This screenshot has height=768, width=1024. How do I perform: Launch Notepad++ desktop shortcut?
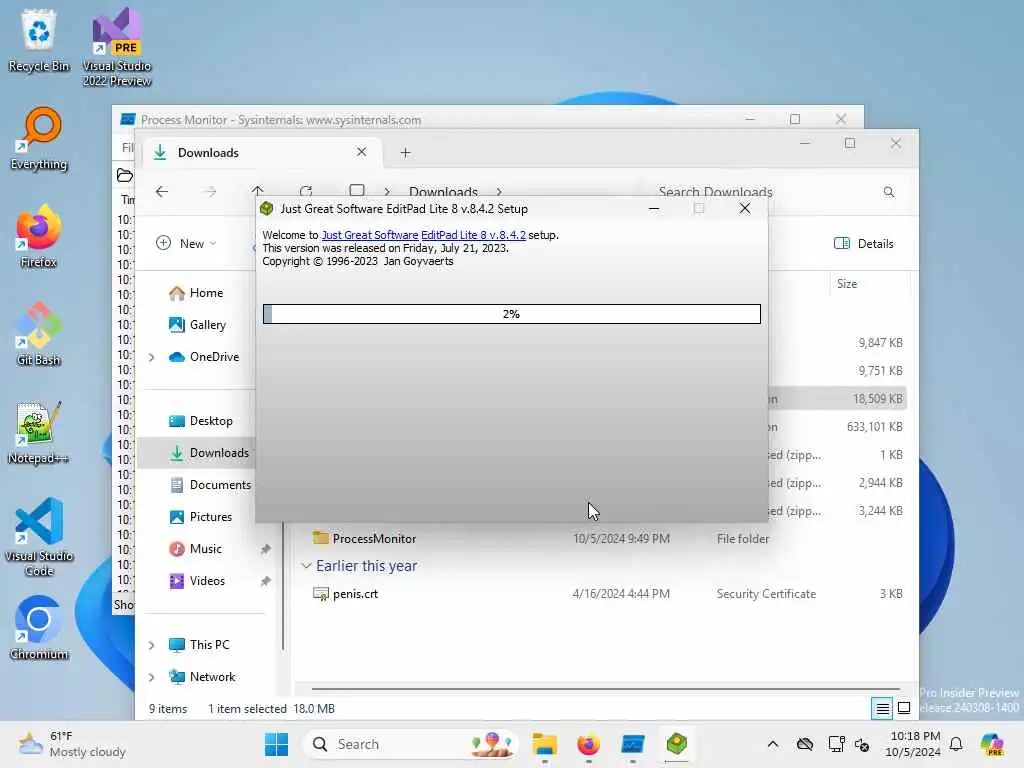point(39,432)
